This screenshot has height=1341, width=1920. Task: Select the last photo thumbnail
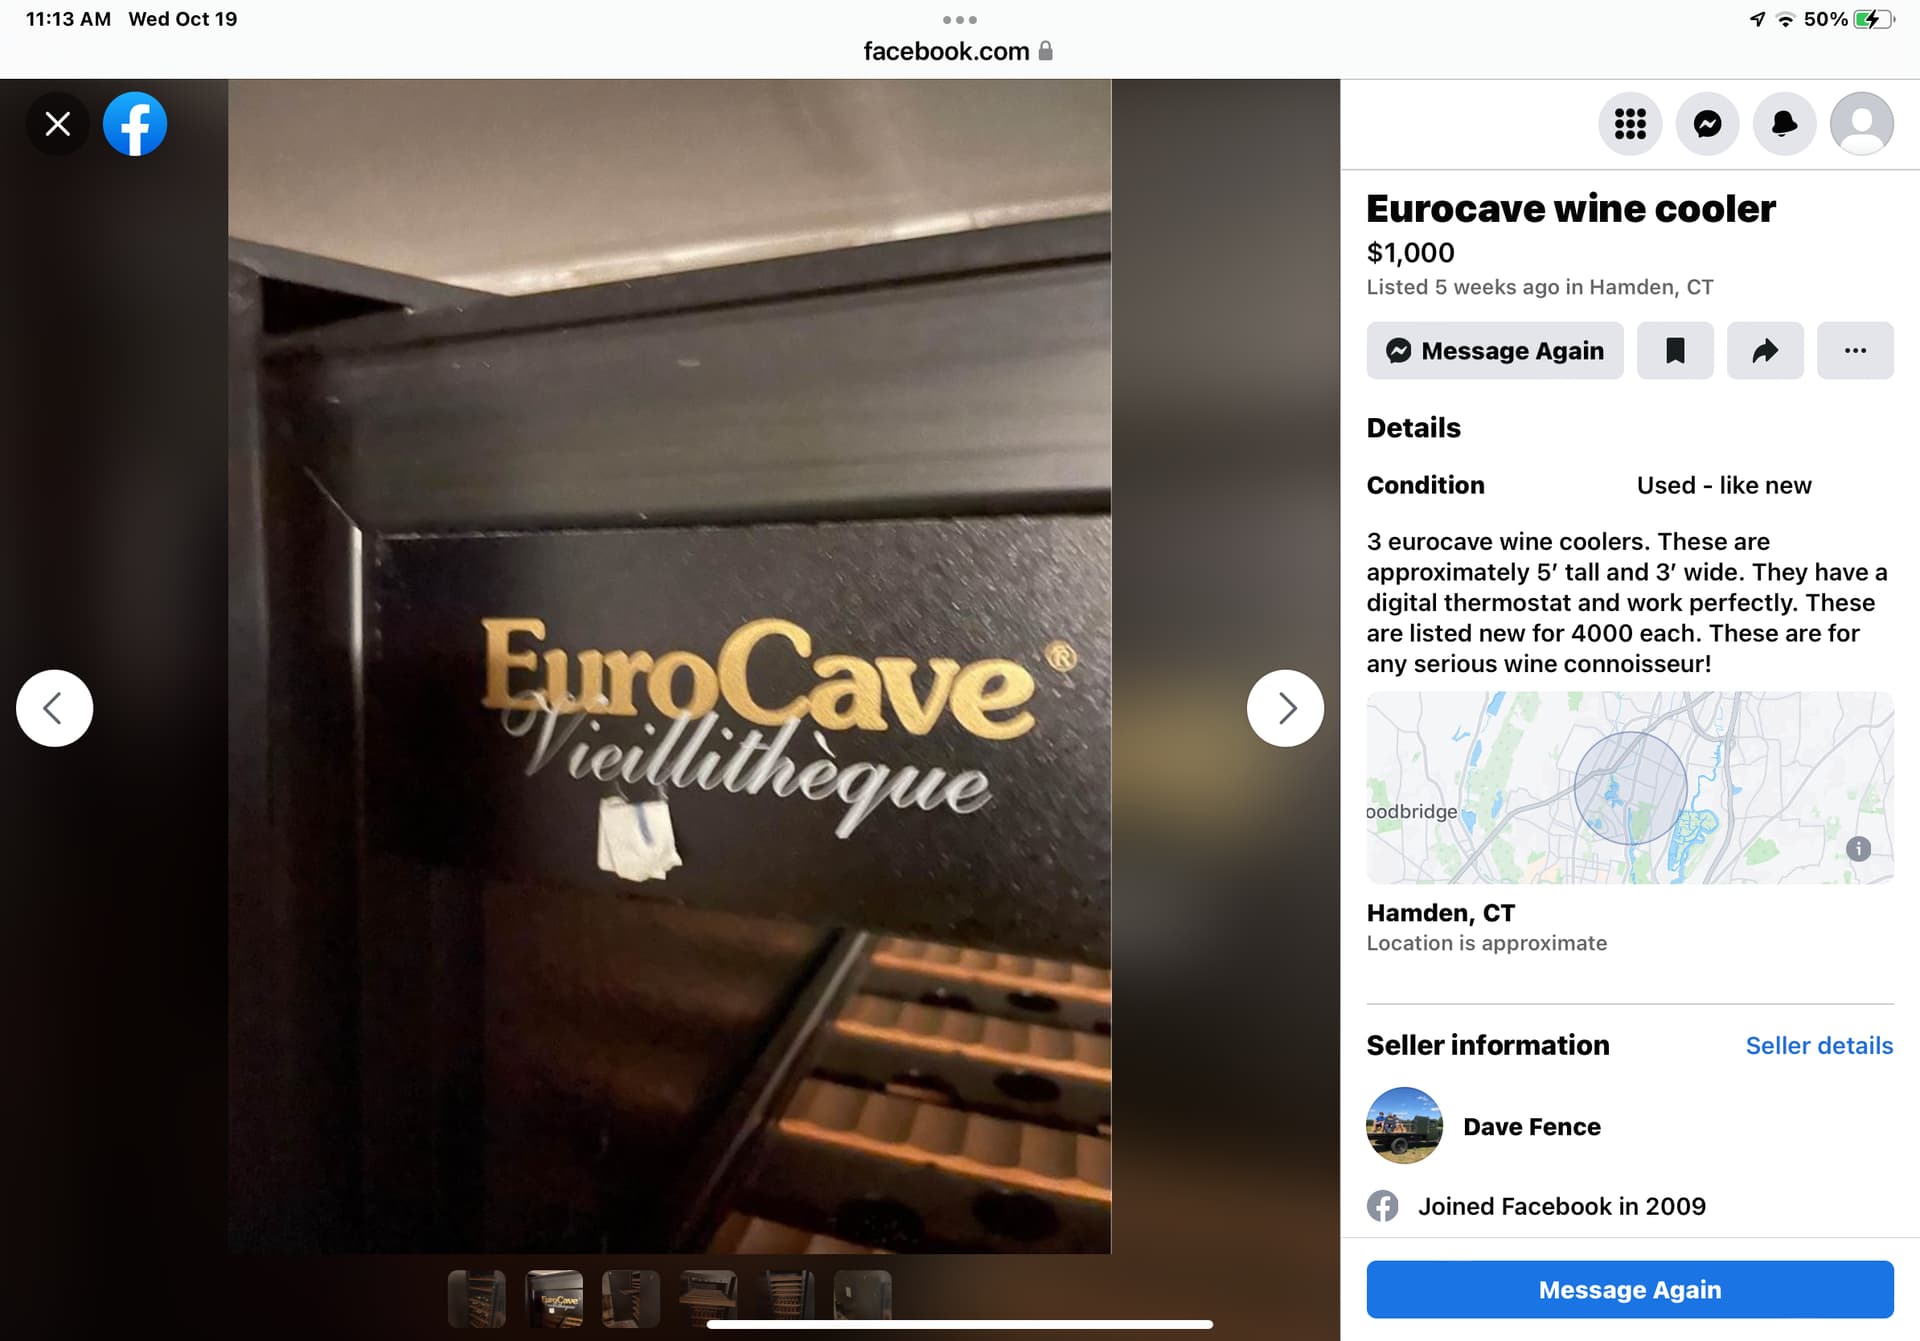(x=862, y=1298)
